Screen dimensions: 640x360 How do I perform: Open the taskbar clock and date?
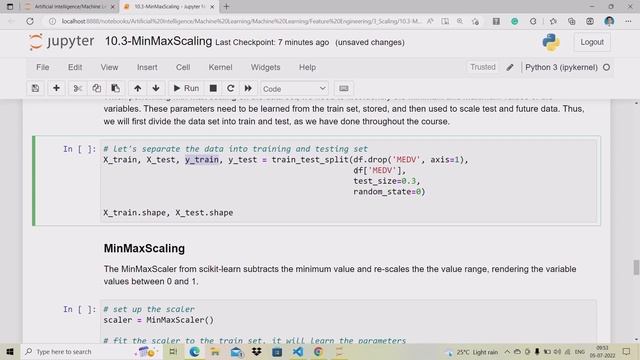(x=602, y=352)
